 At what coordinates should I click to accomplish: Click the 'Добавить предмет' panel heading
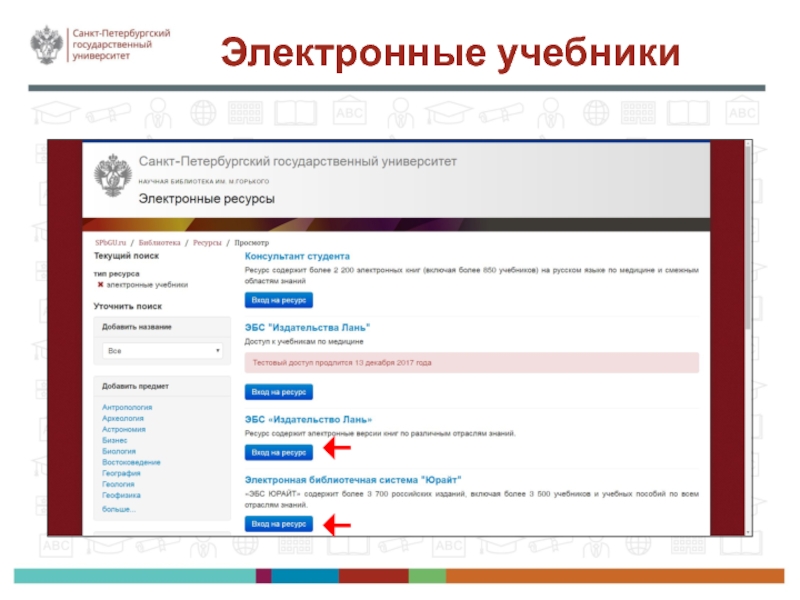(135, 386)
